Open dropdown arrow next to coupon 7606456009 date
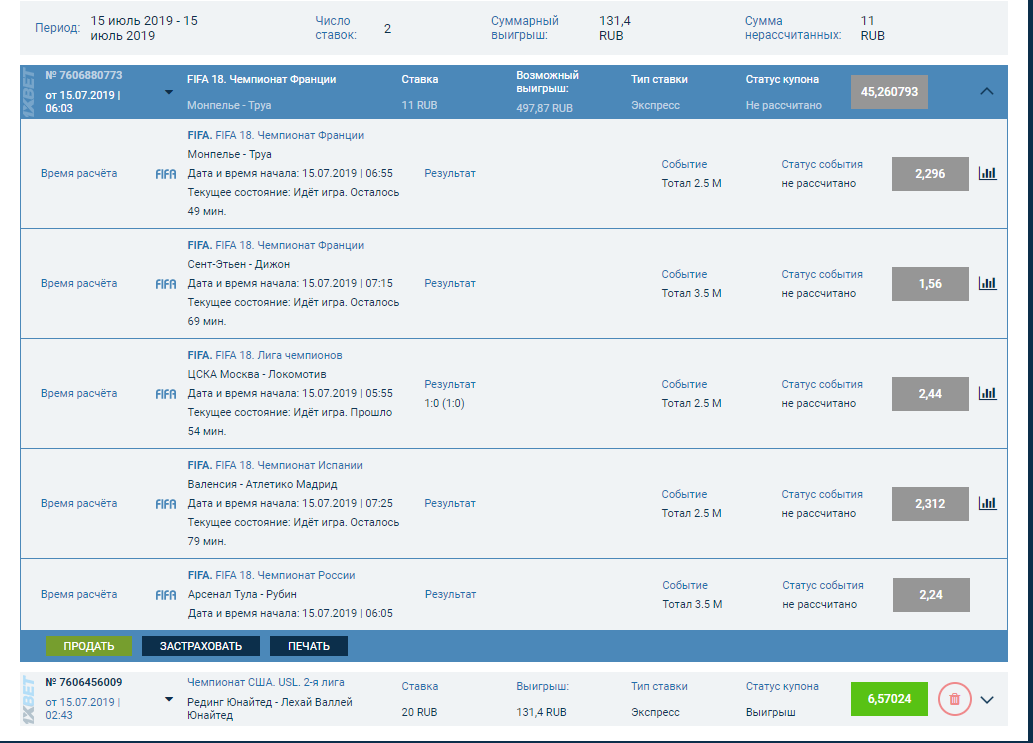Image resolution: width=1033 pixels, height=743 pixels. [168, 699]
